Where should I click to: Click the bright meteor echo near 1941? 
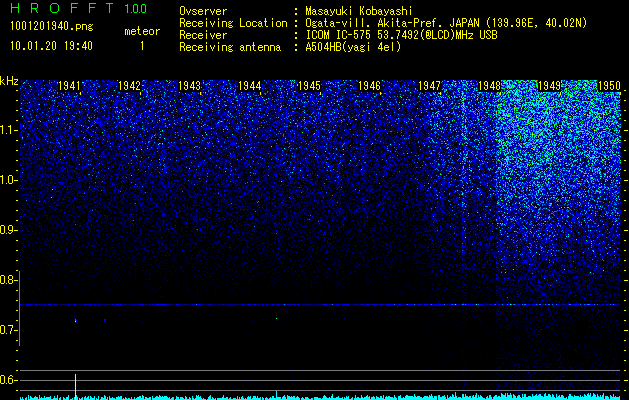click(75, 320)
